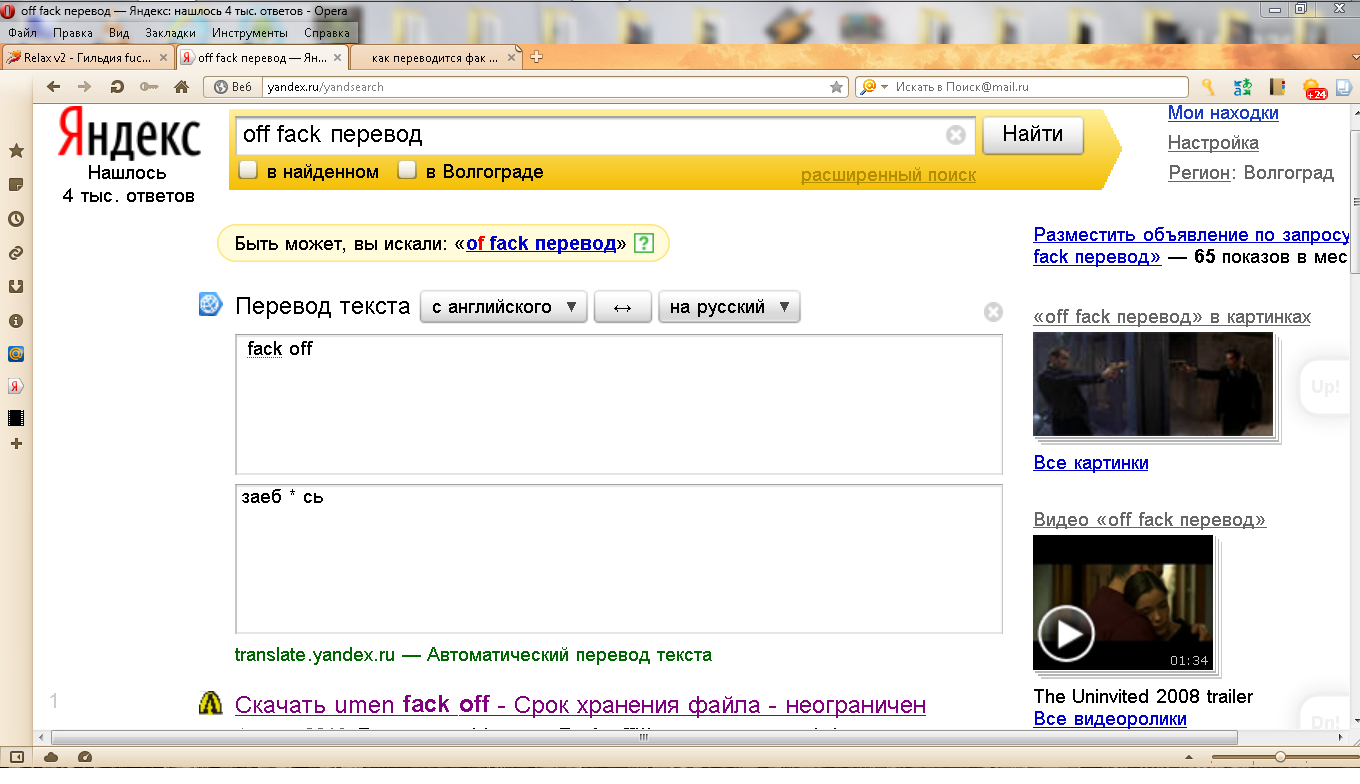Open the Справка menu
Image resolution: width=1360 pixels, height=784 pixels.
pyautogui.click(x=326, y=33)
